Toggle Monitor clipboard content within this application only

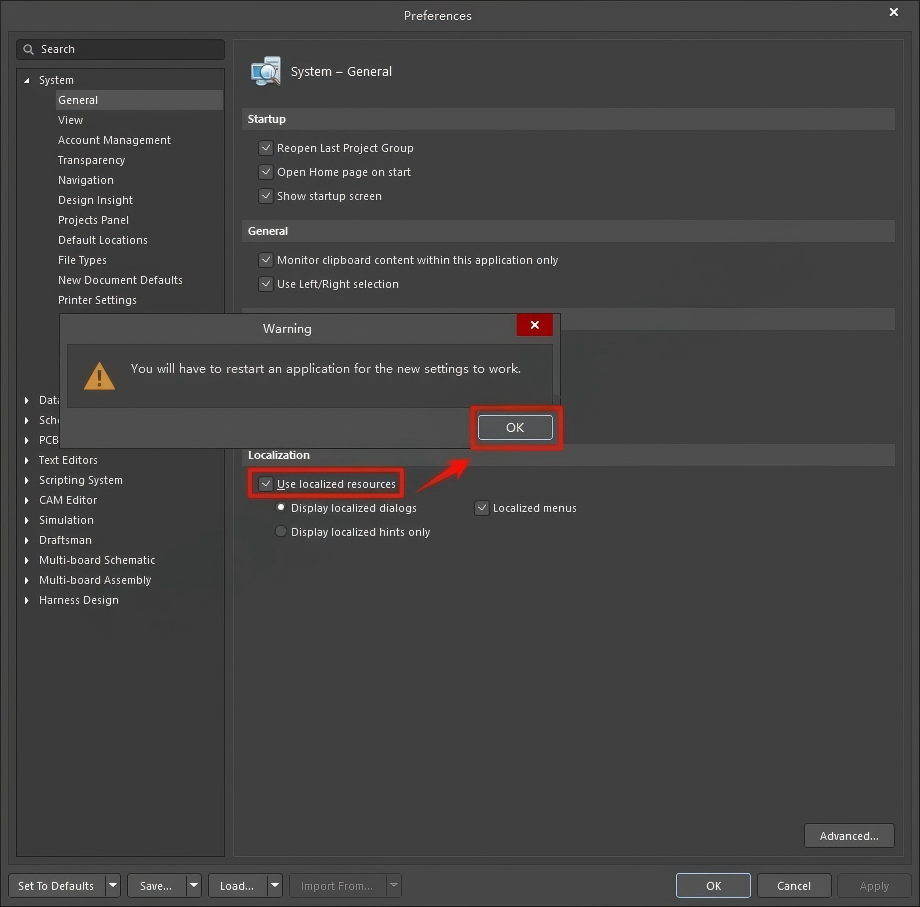pyautogui.click(x=266, y=260)
